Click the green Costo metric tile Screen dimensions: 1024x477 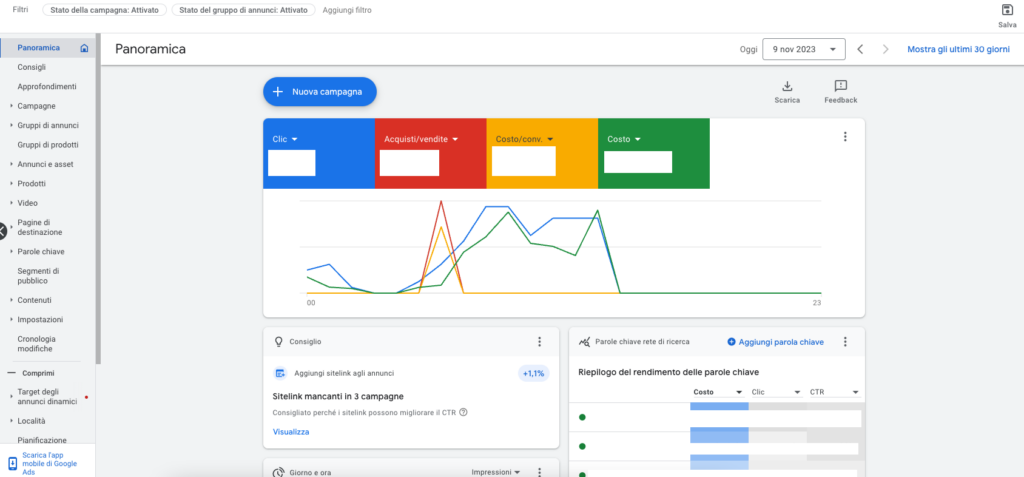[x=654, y=154]
